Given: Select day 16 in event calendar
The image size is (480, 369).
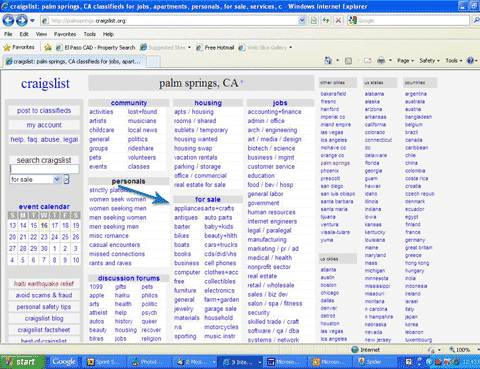Looking at the screenshot, I should coord(44,226).
